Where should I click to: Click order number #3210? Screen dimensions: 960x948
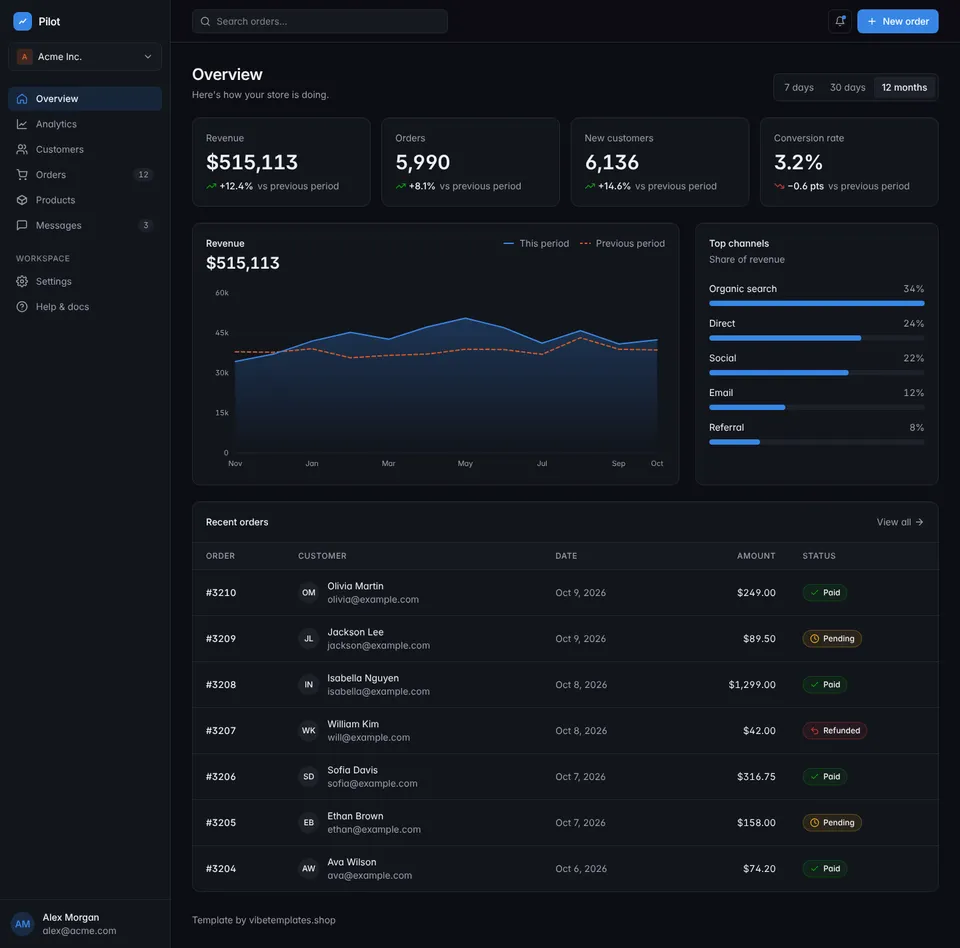click(x=221, y=593)
